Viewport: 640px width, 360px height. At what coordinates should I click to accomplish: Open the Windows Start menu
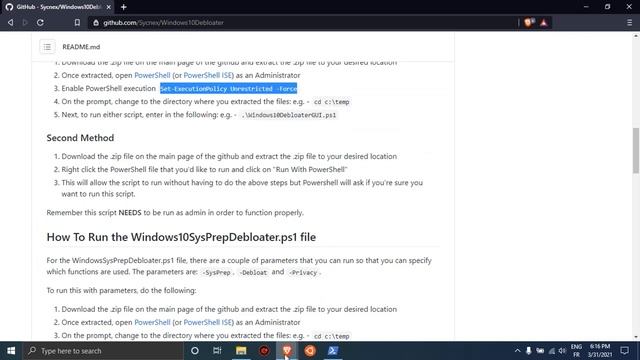pos(11,351)
